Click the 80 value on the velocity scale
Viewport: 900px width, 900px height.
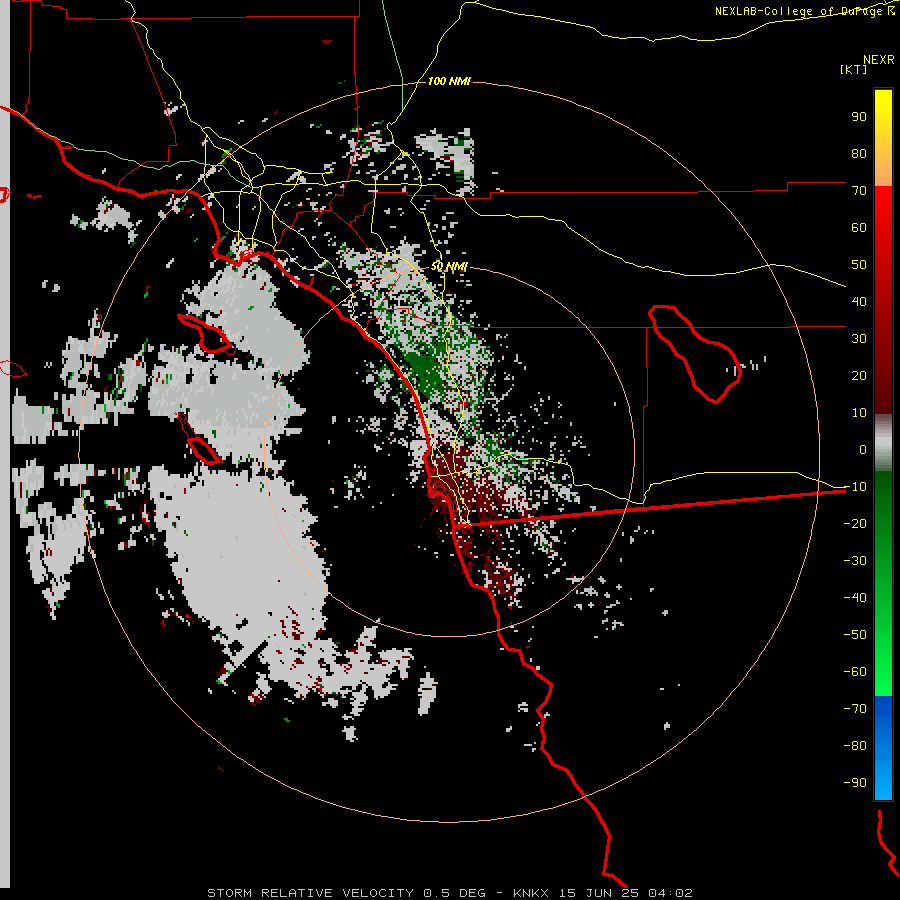[x=859, y=153]
